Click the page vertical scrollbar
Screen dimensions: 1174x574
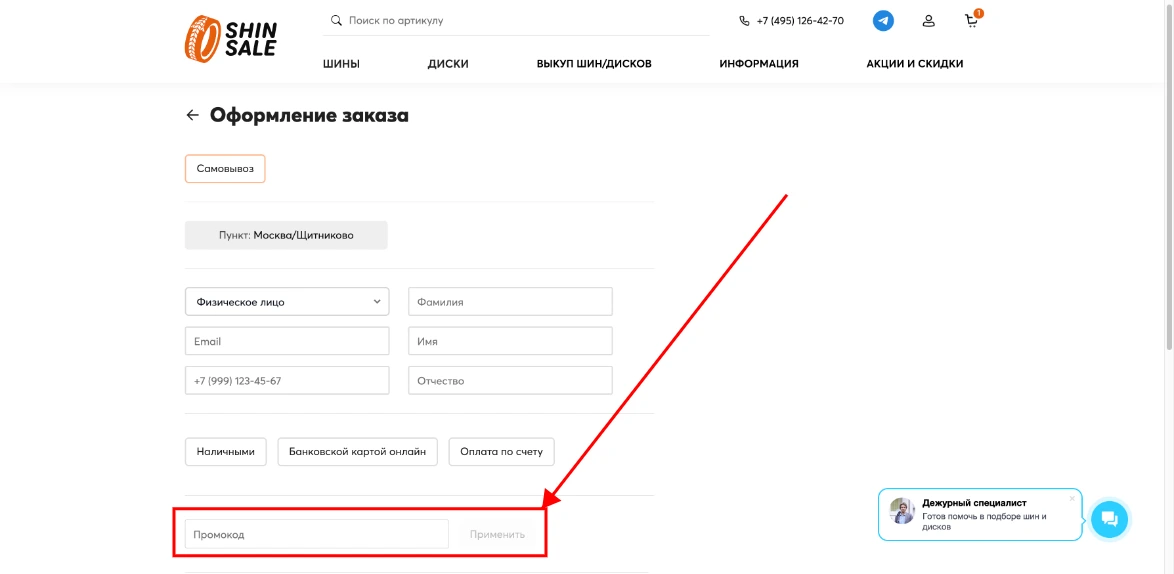(x=1170, y=176)
